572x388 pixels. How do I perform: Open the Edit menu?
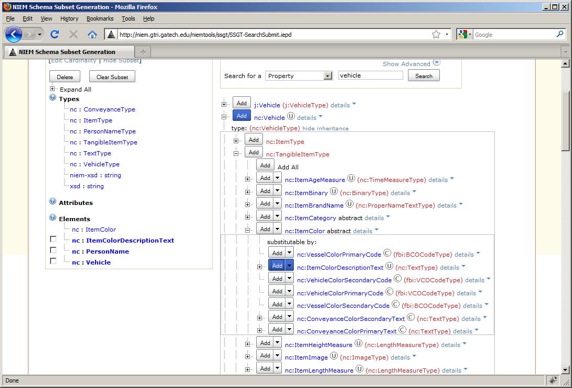click(27, 19)
